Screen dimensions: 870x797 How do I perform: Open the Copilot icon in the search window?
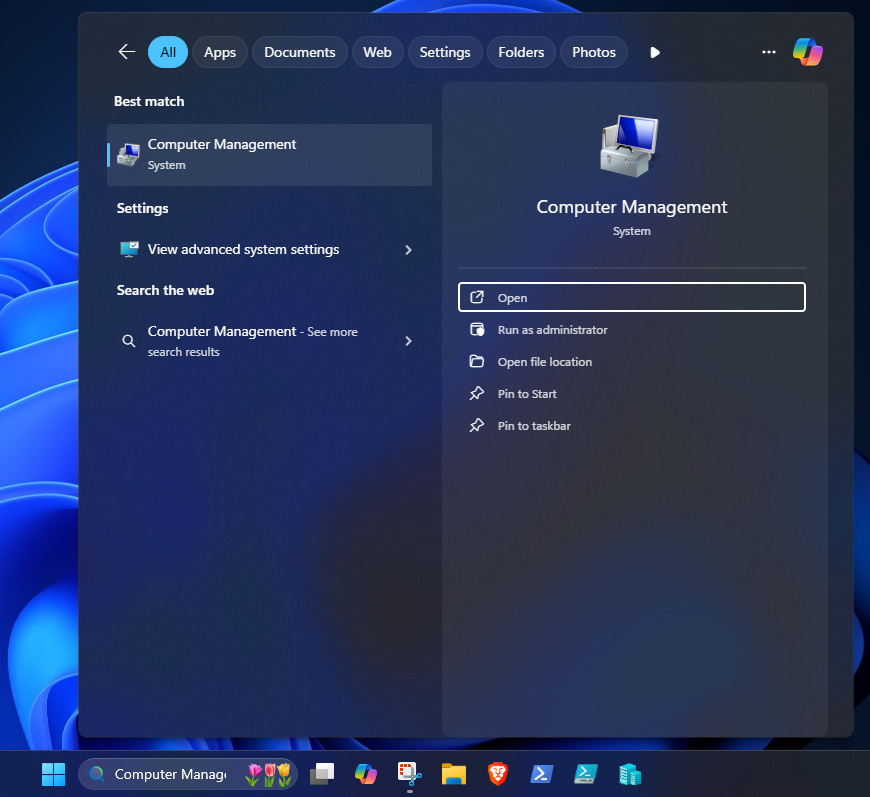[808, 51]
